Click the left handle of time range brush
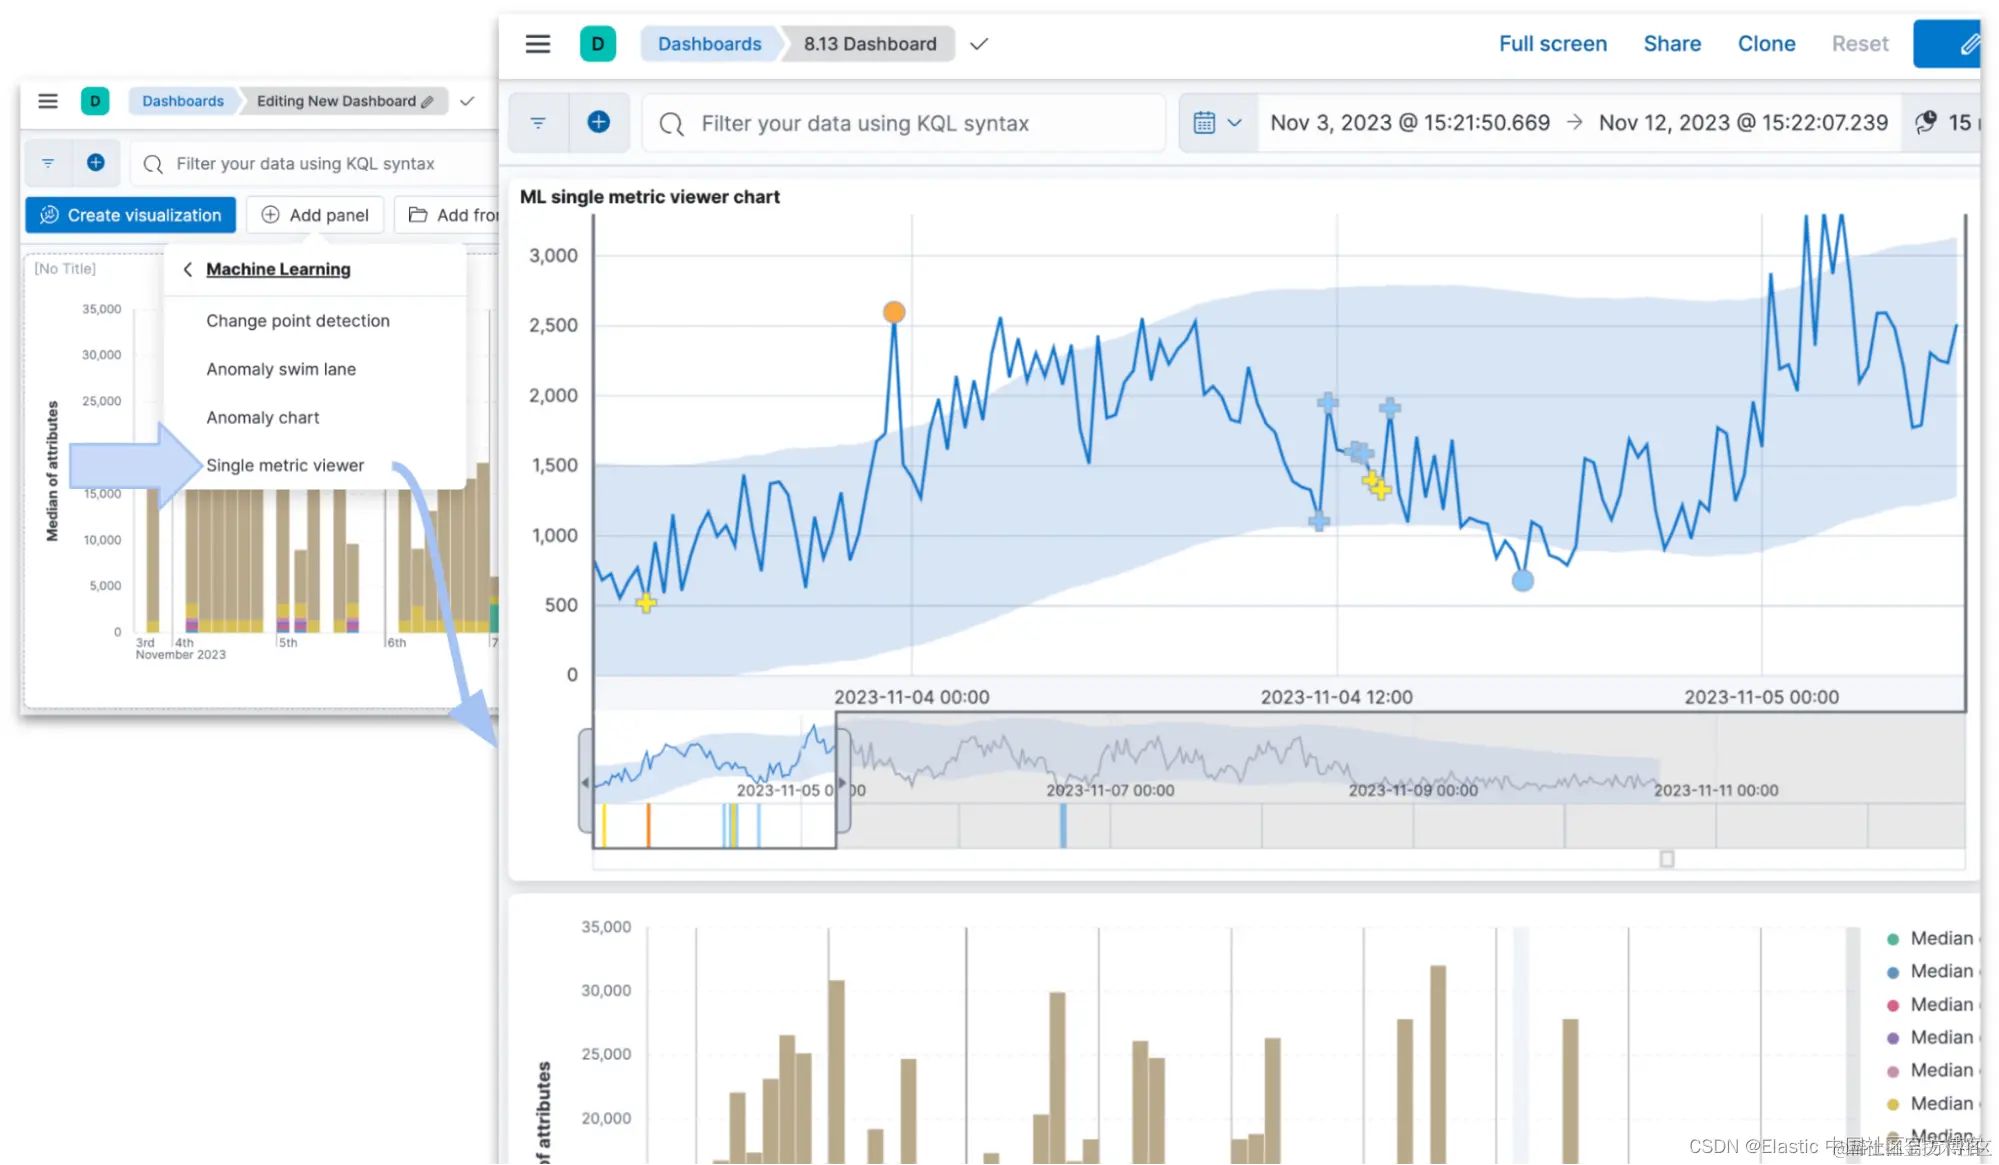 pyautogui.click(x=585, y=782)
